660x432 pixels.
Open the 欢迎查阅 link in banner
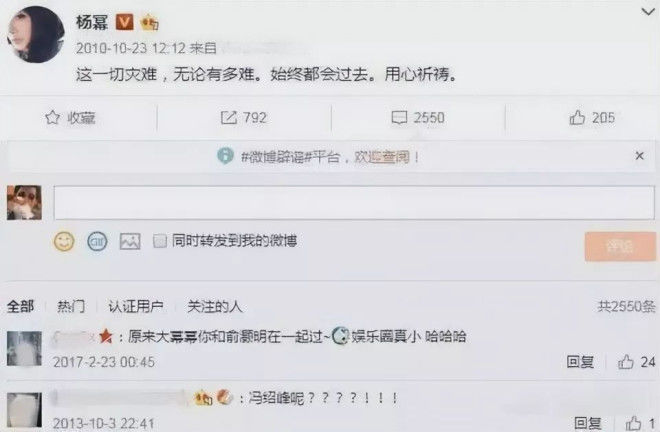pos(382,157)
